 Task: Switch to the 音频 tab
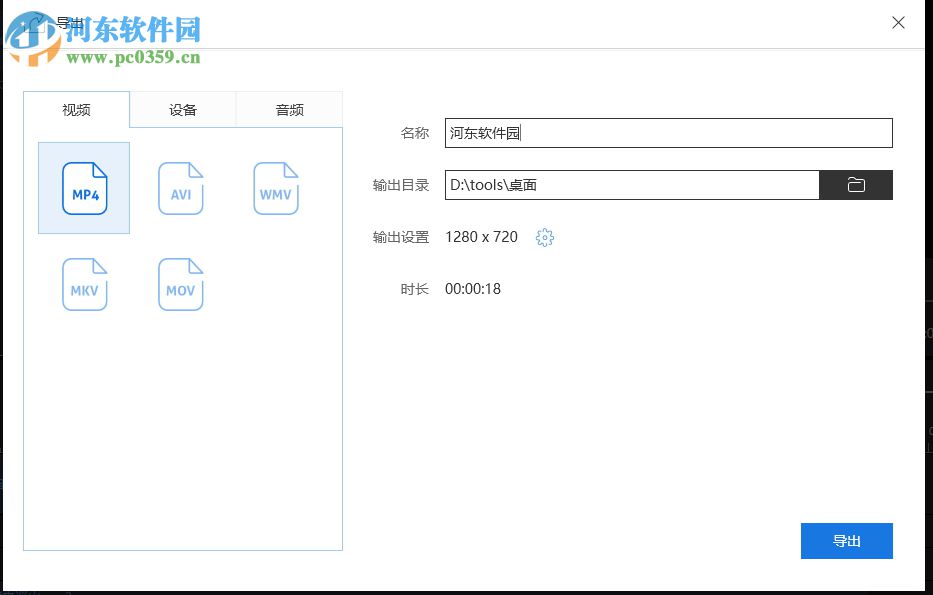(289, 110)
